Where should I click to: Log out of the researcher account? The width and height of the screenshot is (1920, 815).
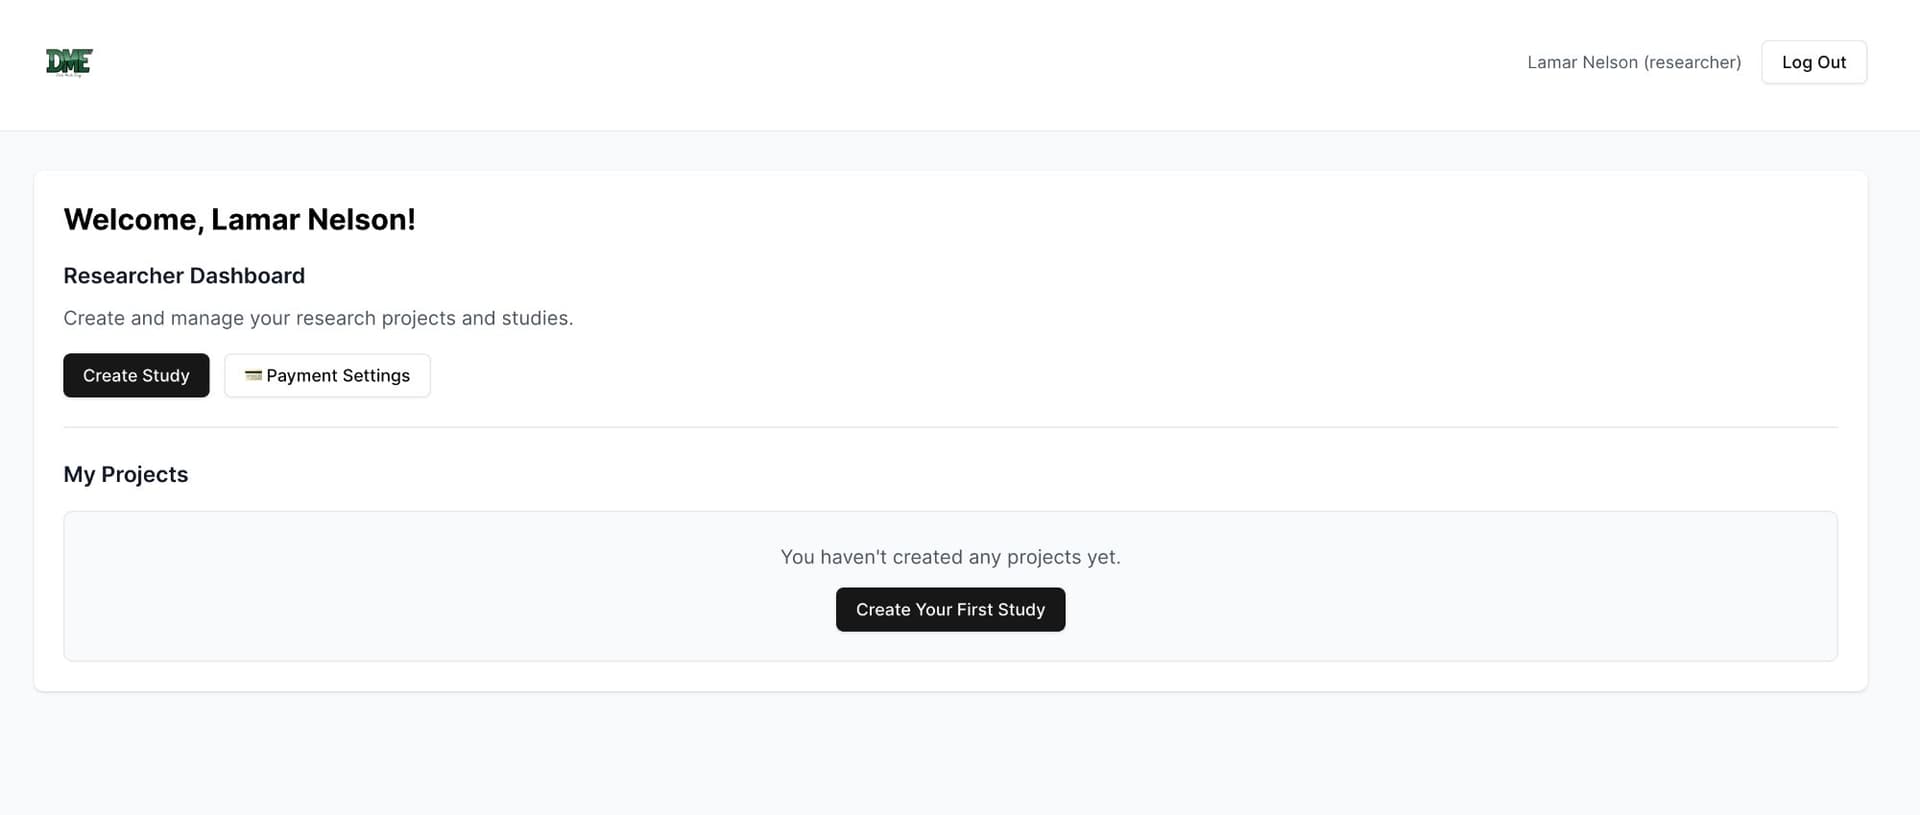click(x=1813, y=62)
